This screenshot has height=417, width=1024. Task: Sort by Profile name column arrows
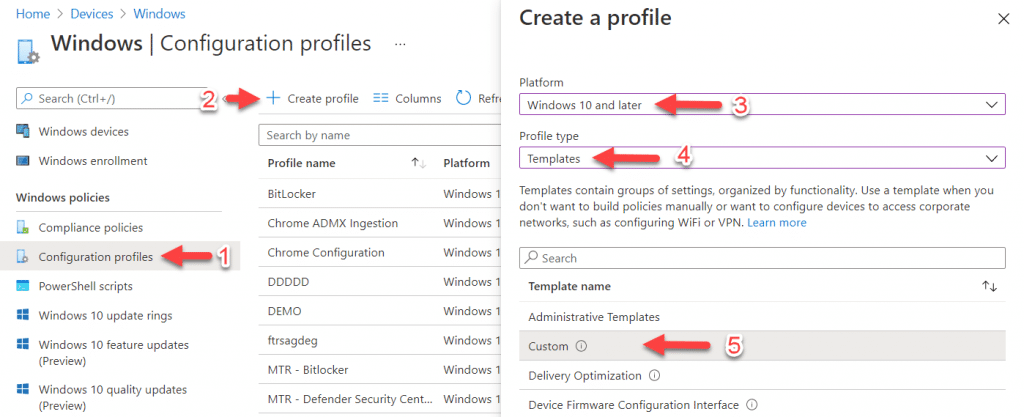(419, 163)
